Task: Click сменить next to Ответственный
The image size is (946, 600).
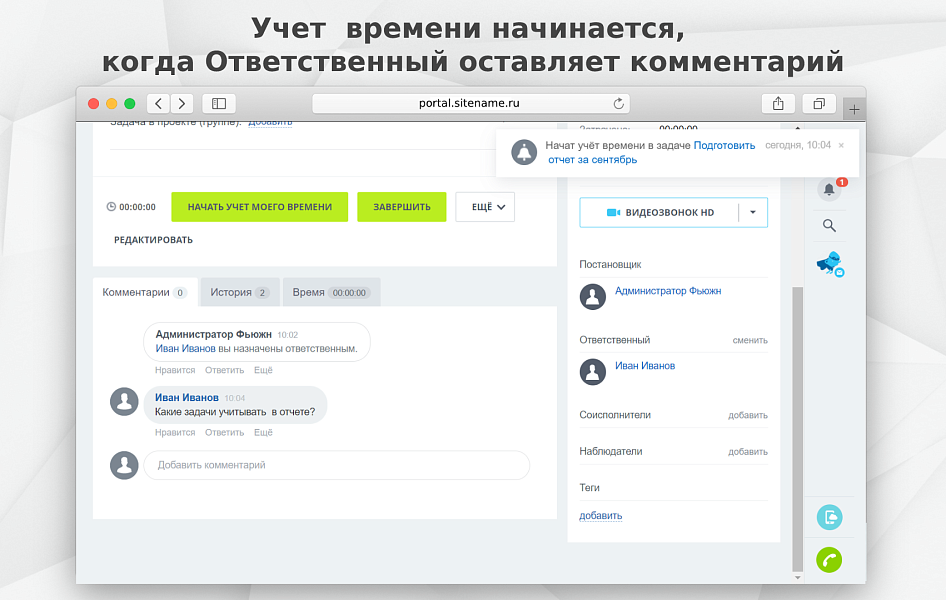Action: 753,340
